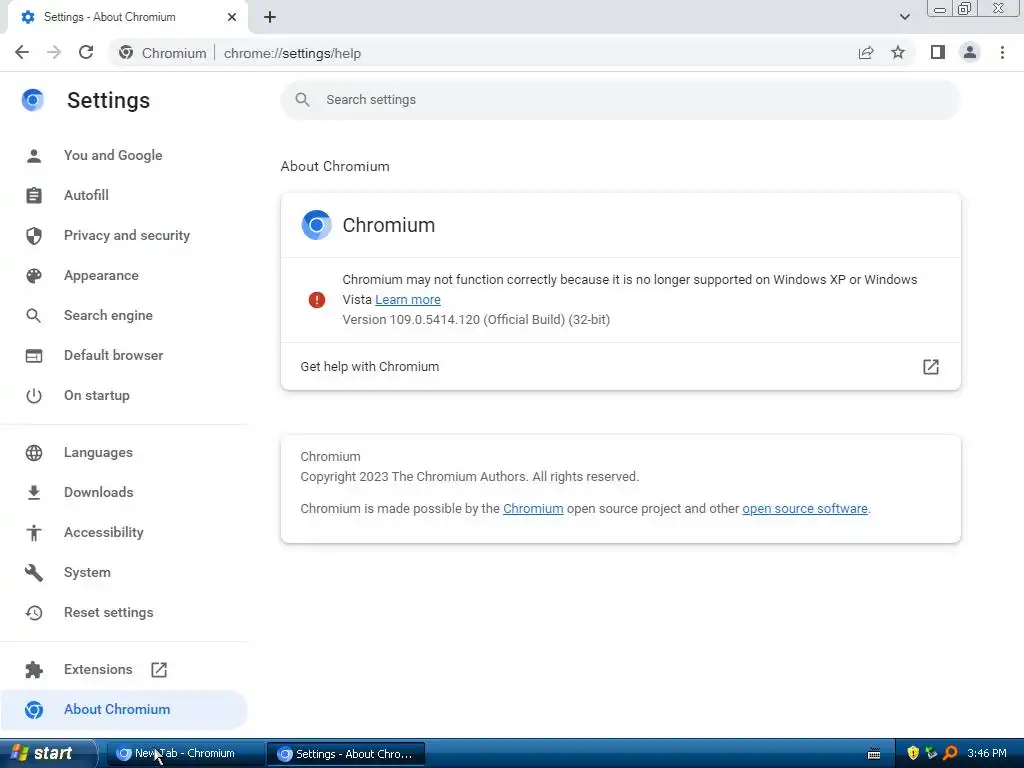Click the address bar URL chrome://settings/help

click(x=292, y=54)
